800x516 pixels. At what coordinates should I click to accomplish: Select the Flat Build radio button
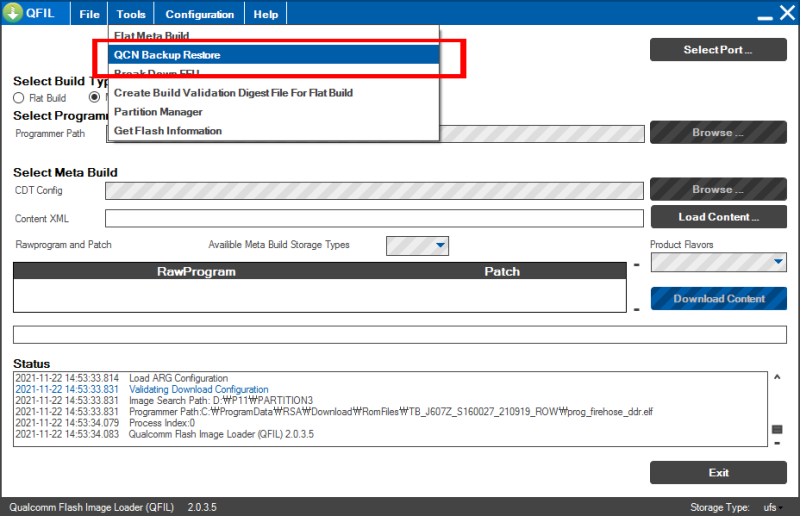click(18, 97)
